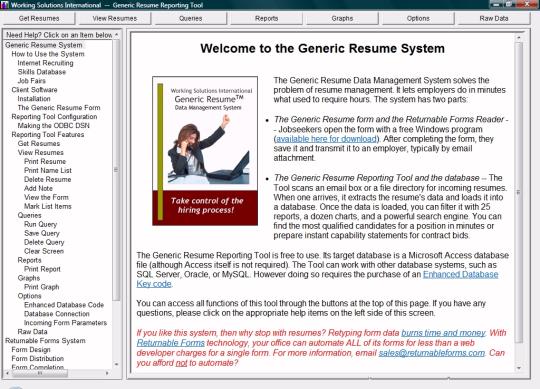The width and height of the screenshot is (540, 389).
Task: Select 'Add Note' help item
Action: 38,188
